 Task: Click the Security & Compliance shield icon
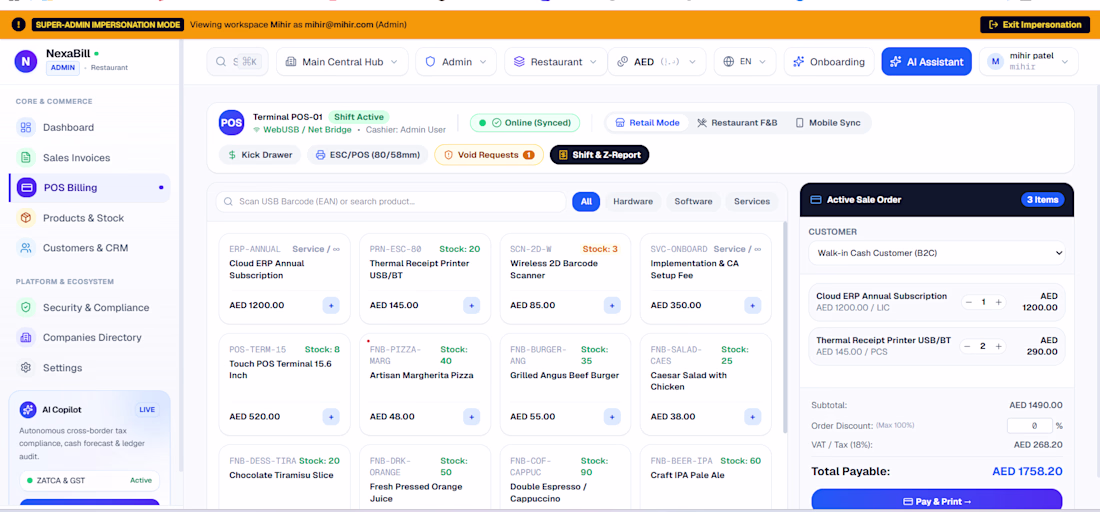tap(26, 308)
